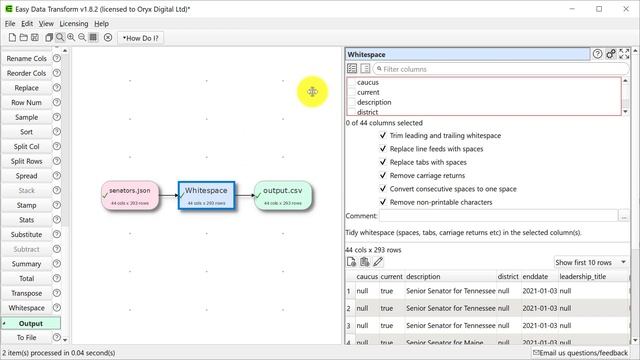640x360 pixels.
Task: Click down arrow of column list scrollbar
Action: point(625,111)
